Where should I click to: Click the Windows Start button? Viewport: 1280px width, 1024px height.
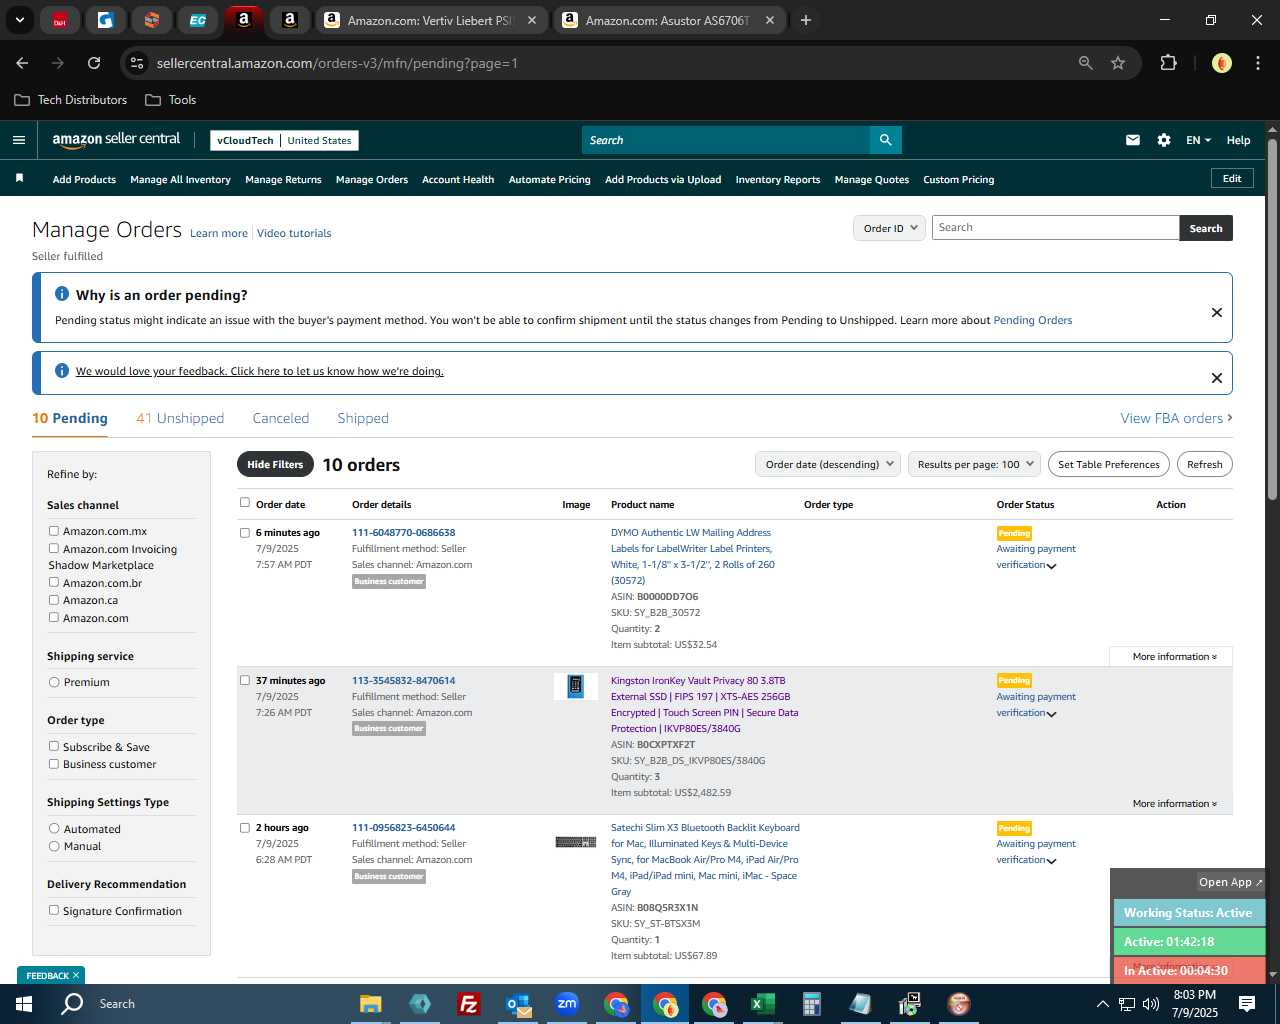coord(23,1004)
